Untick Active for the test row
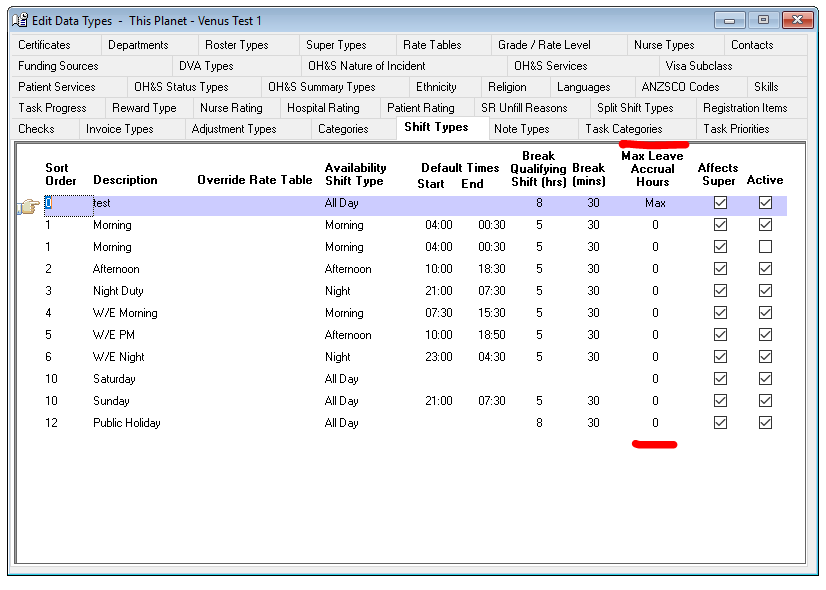Image resolution: width=826 pixels, height=590 pixels. (765, 203)
